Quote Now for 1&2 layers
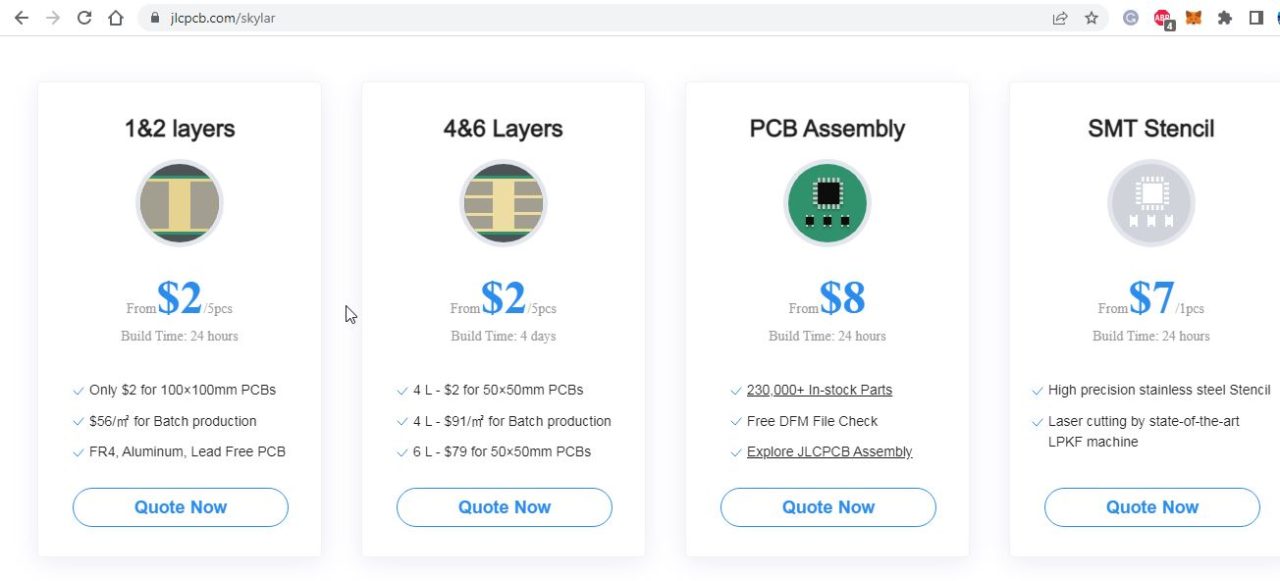This screenshot has width=1280, height=581. [180, 507]
